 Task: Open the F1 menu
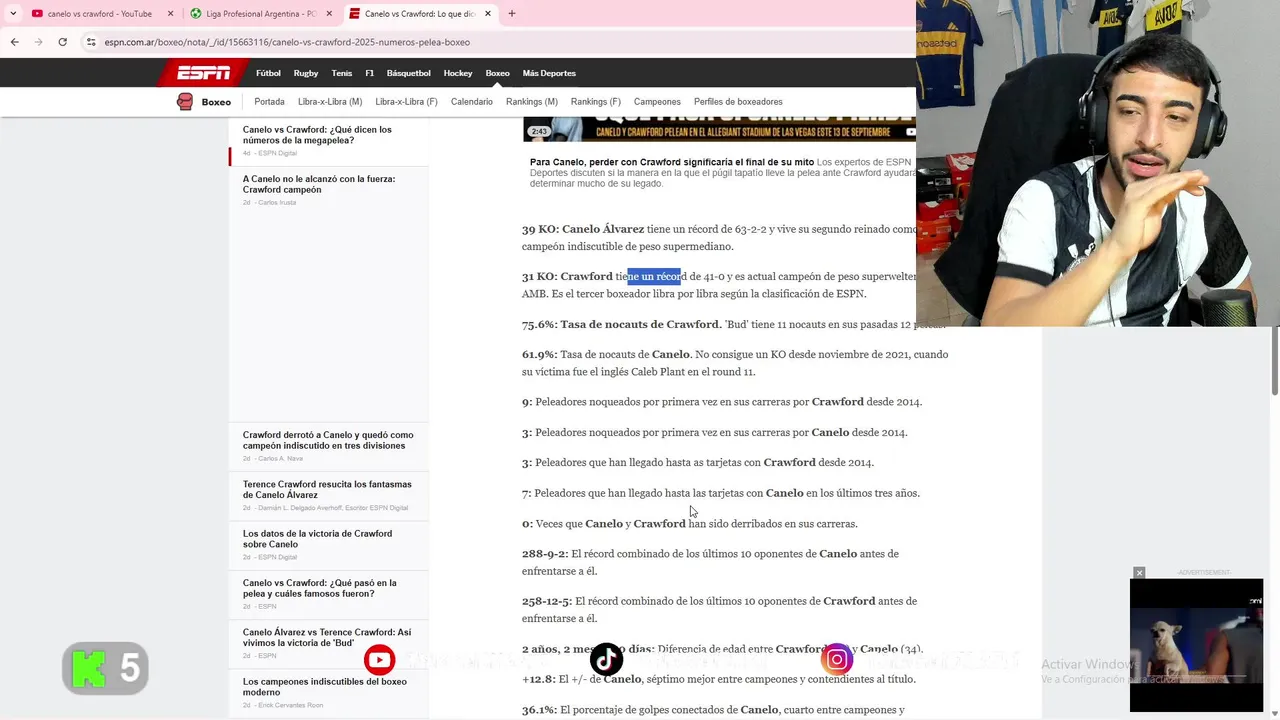tap(370, 73)
